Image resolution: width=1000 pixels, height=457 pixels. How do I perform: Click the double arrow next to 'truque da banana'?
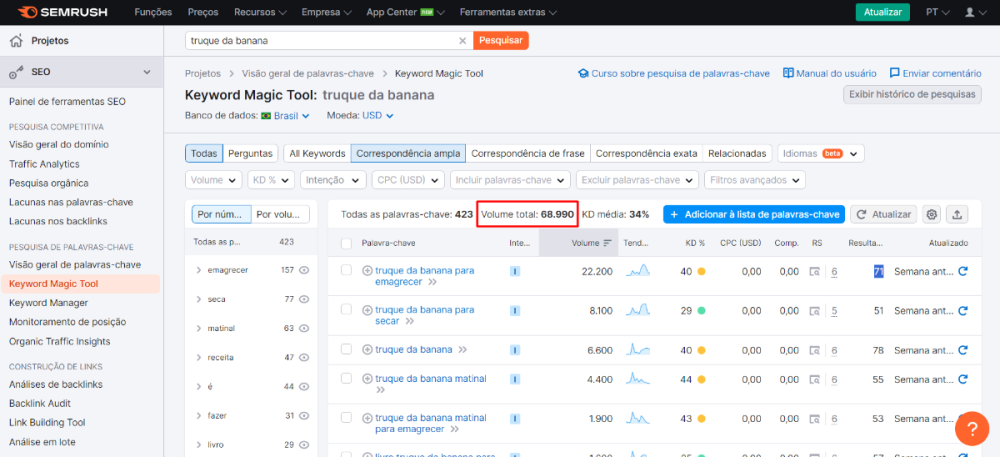(462, 350)
